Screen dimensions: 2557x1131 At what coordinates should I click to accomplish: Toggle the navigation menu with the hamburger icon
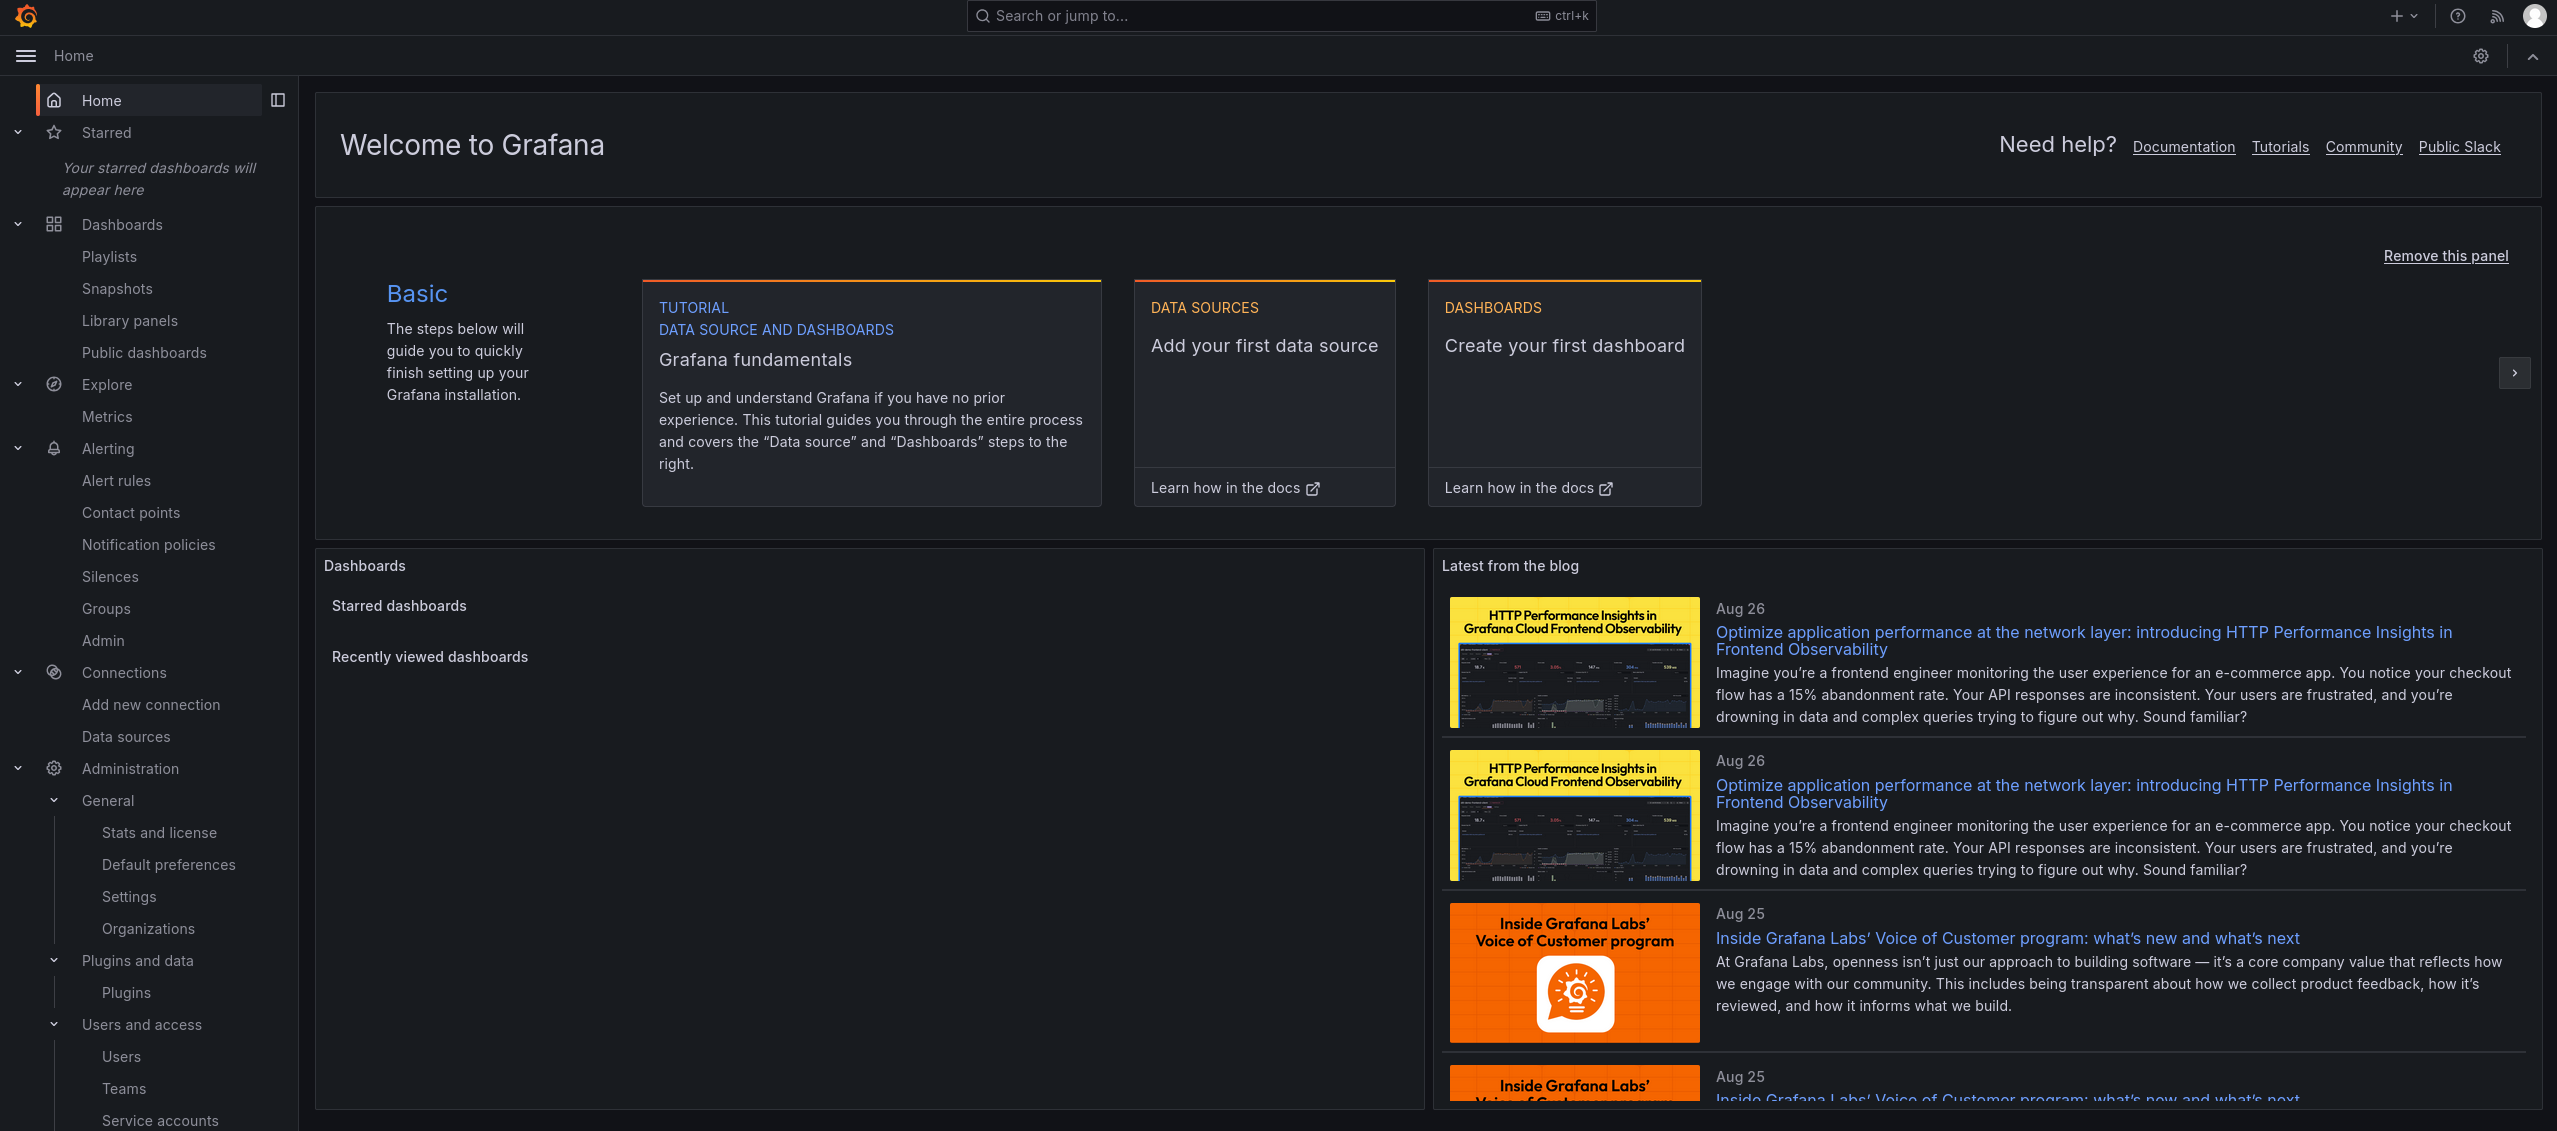tap(25, 55)
